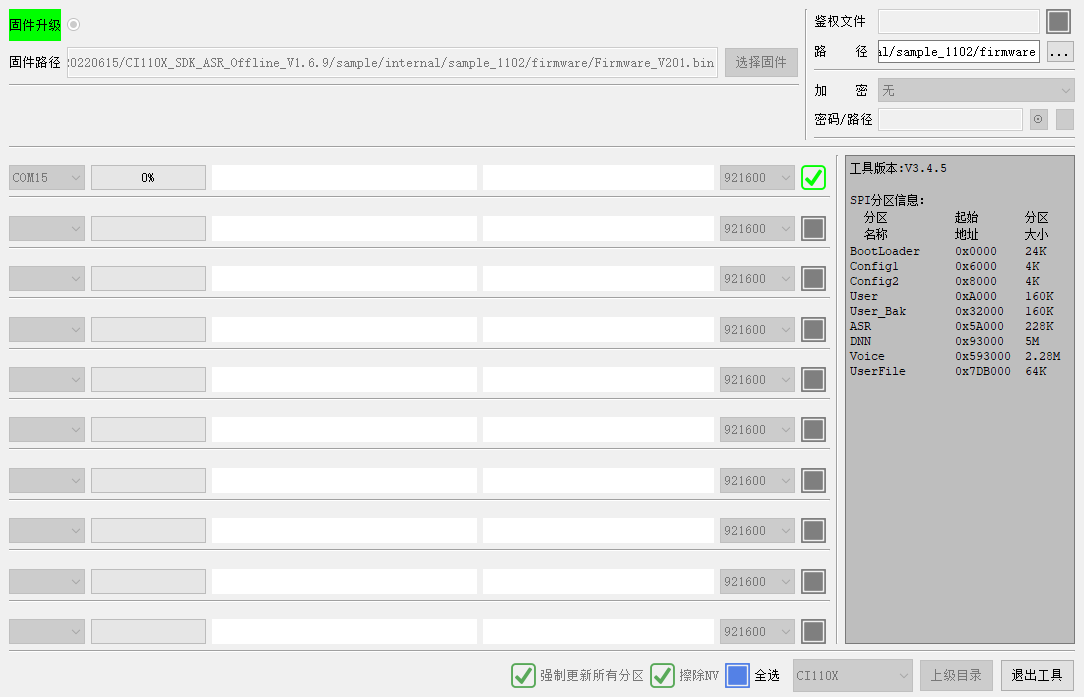Image resolution: width=1084 pixels, height=697 pixels.
Task: Click the 选择固件 button
Action: click(761, 62)
